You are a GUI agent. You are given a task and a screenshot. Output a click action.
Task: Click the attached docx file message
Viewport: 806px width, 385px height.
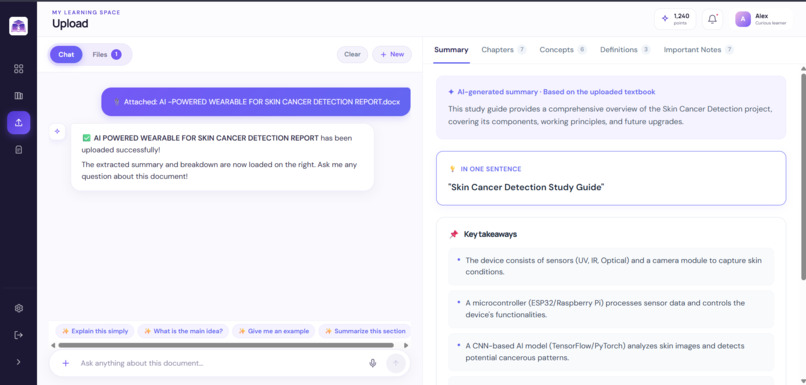[255, 102]
